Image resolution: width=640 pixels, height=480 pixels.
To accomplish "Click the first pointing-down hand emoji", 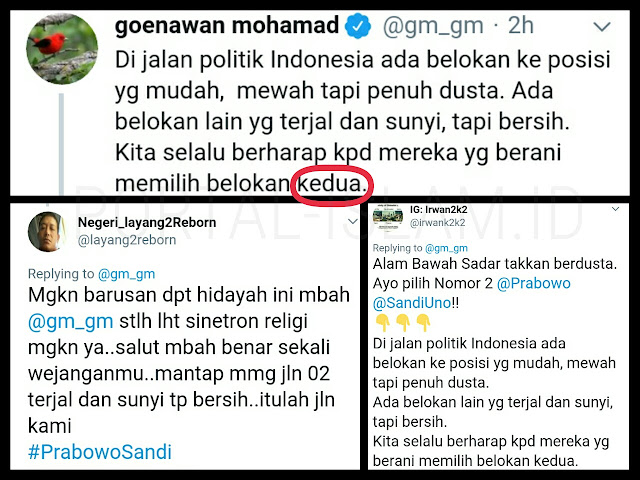I will coord(383,322).
